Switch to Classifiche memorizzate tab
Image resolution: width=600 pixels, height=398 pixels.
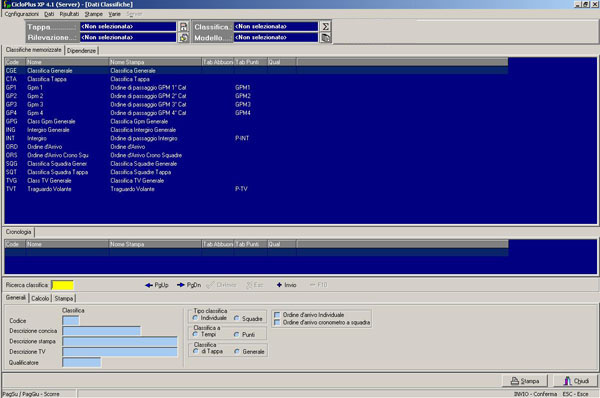tap(34, 50)
